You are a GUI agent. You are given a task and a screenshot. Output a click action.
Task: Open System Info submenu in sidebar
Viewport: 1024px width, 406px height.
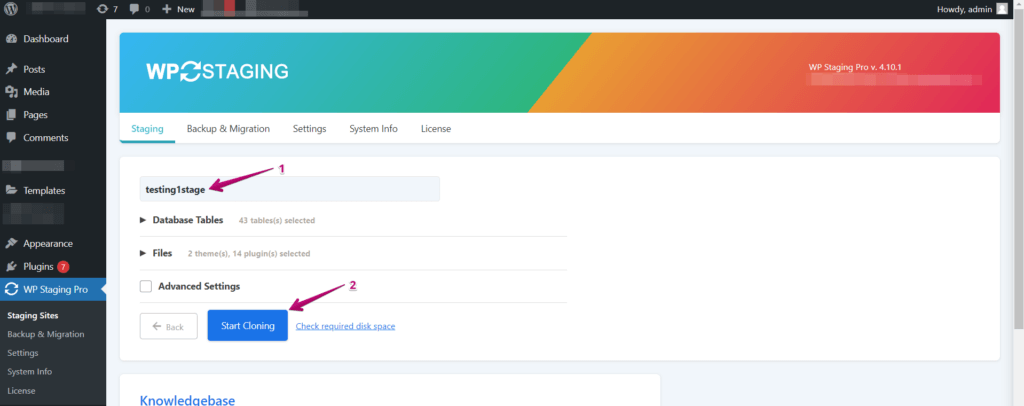[x=29, y=371]
